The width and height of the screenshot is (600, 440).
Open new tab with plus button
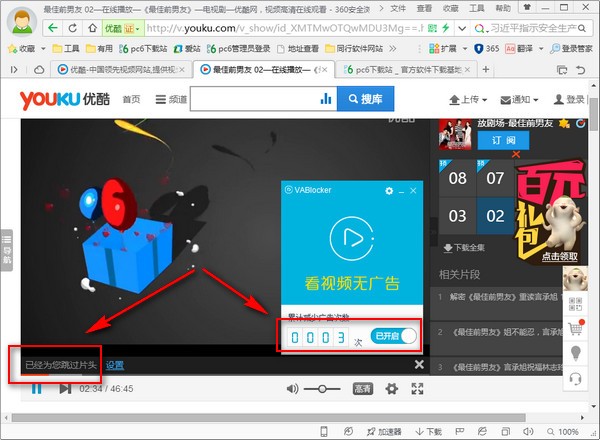tap(486, 69)
